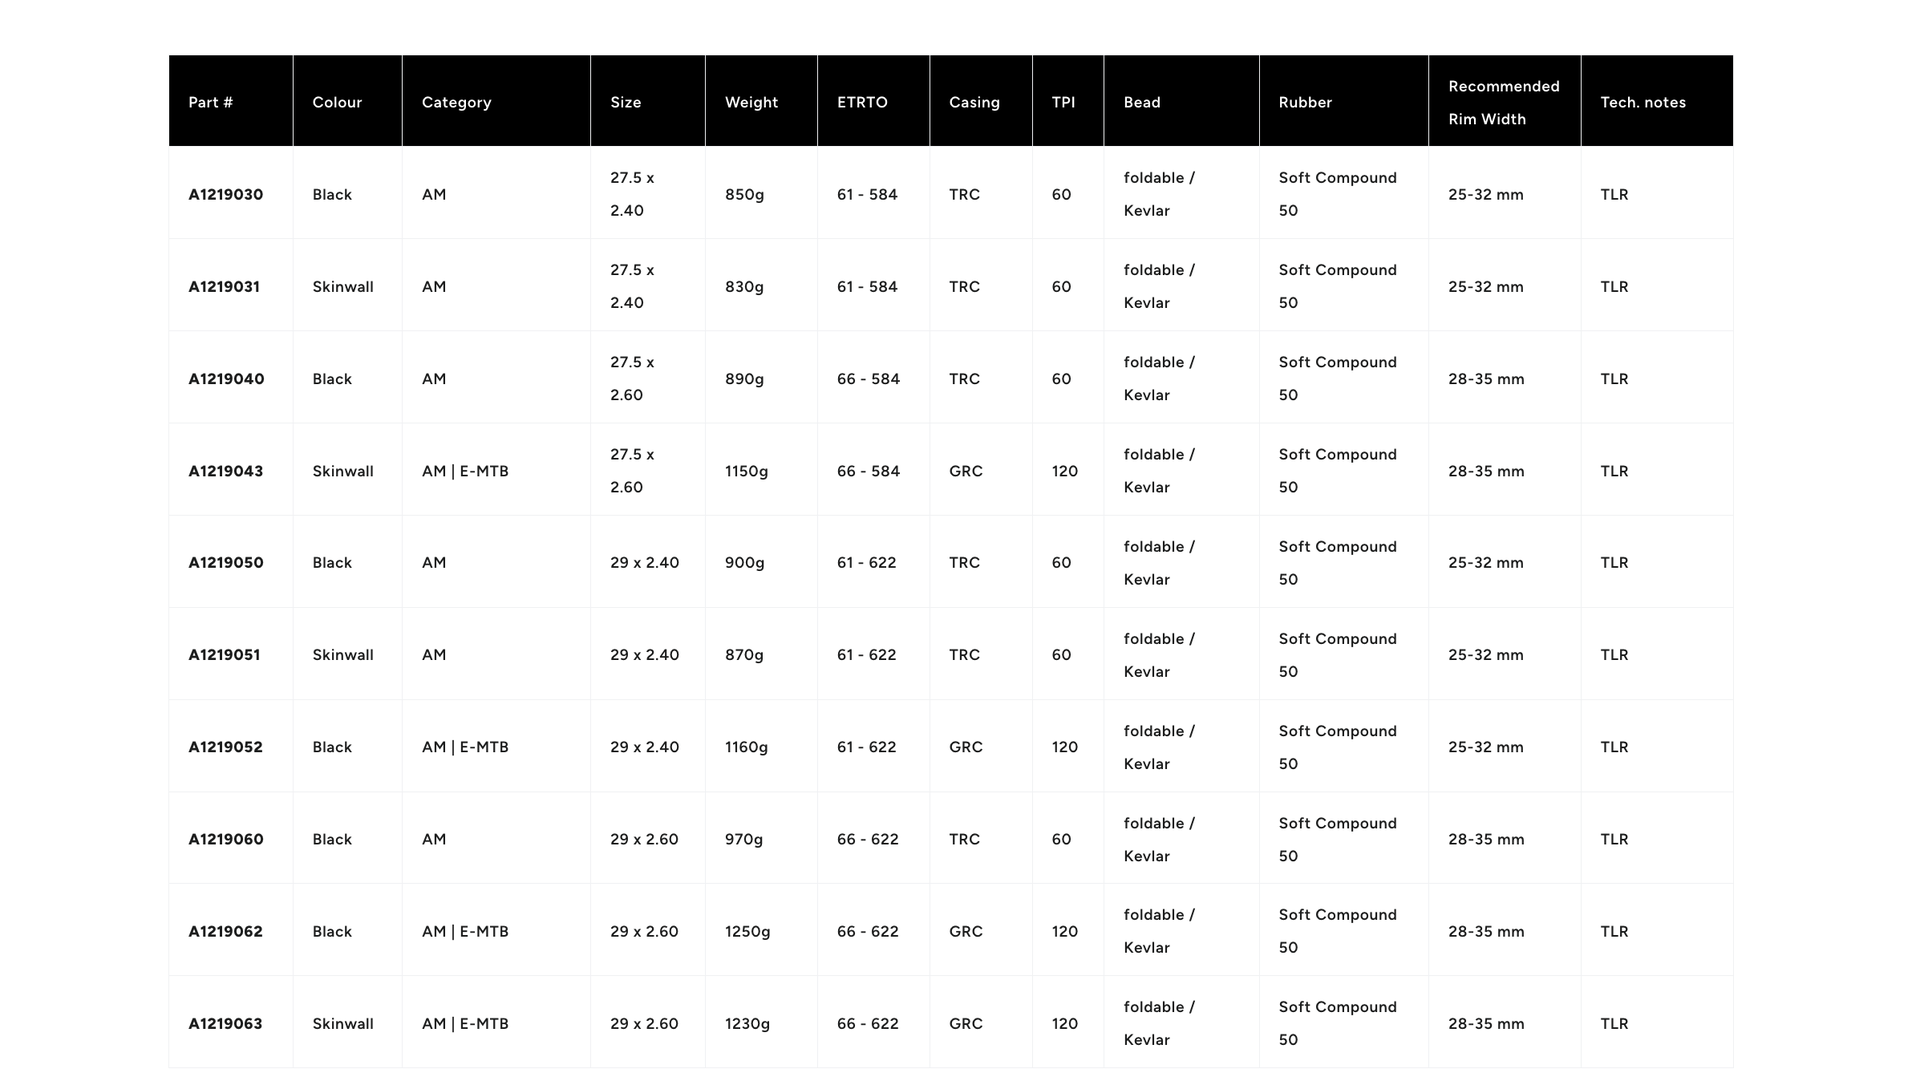Click the 1150g weight cell
This screenshot has height=1073, width=1920.
[x=746, y=471]
